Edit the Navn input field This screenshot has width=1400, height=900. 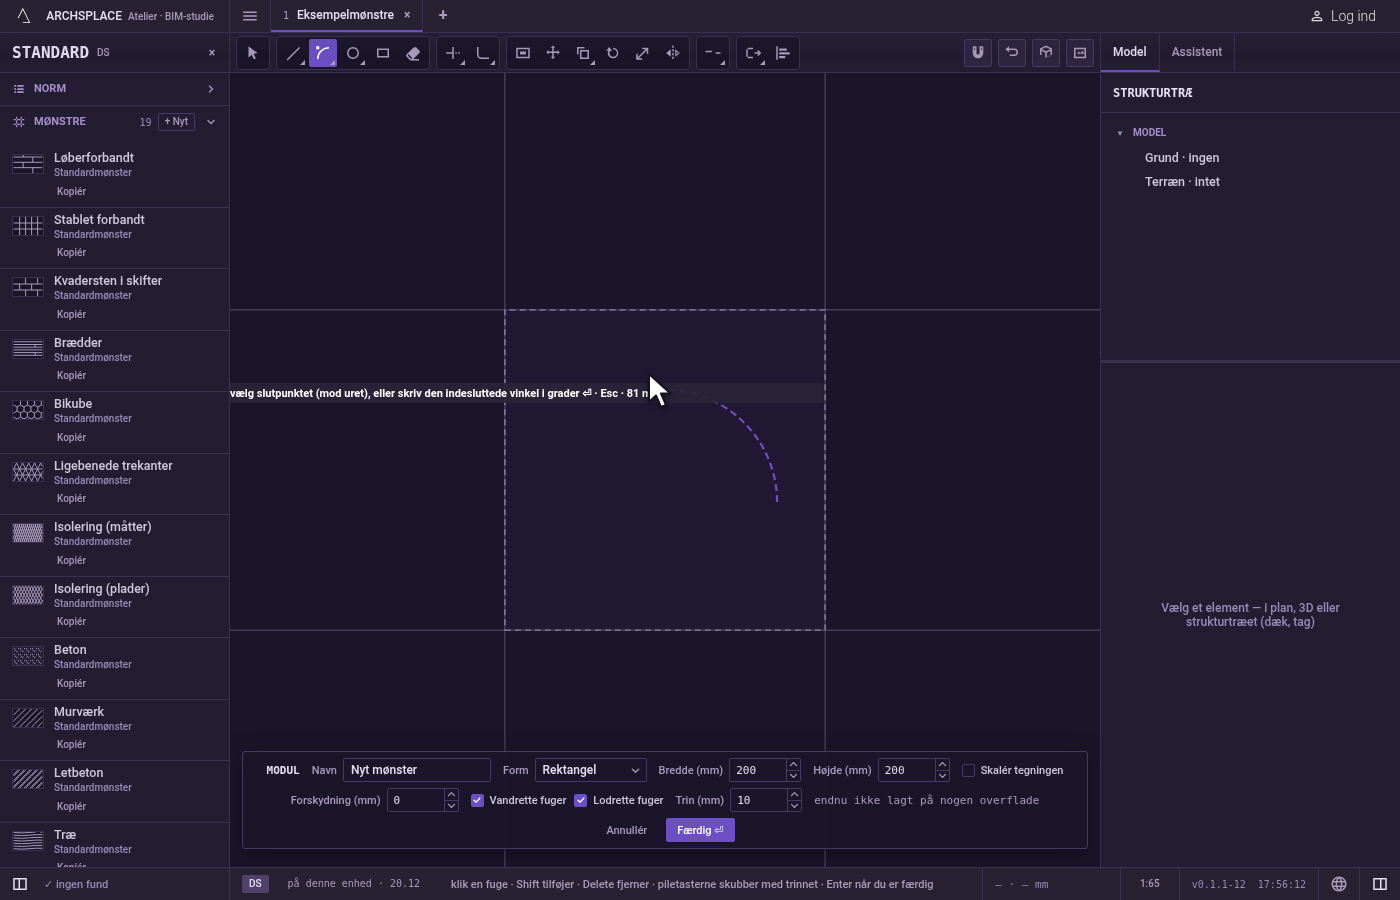click(x=417, y=770)
